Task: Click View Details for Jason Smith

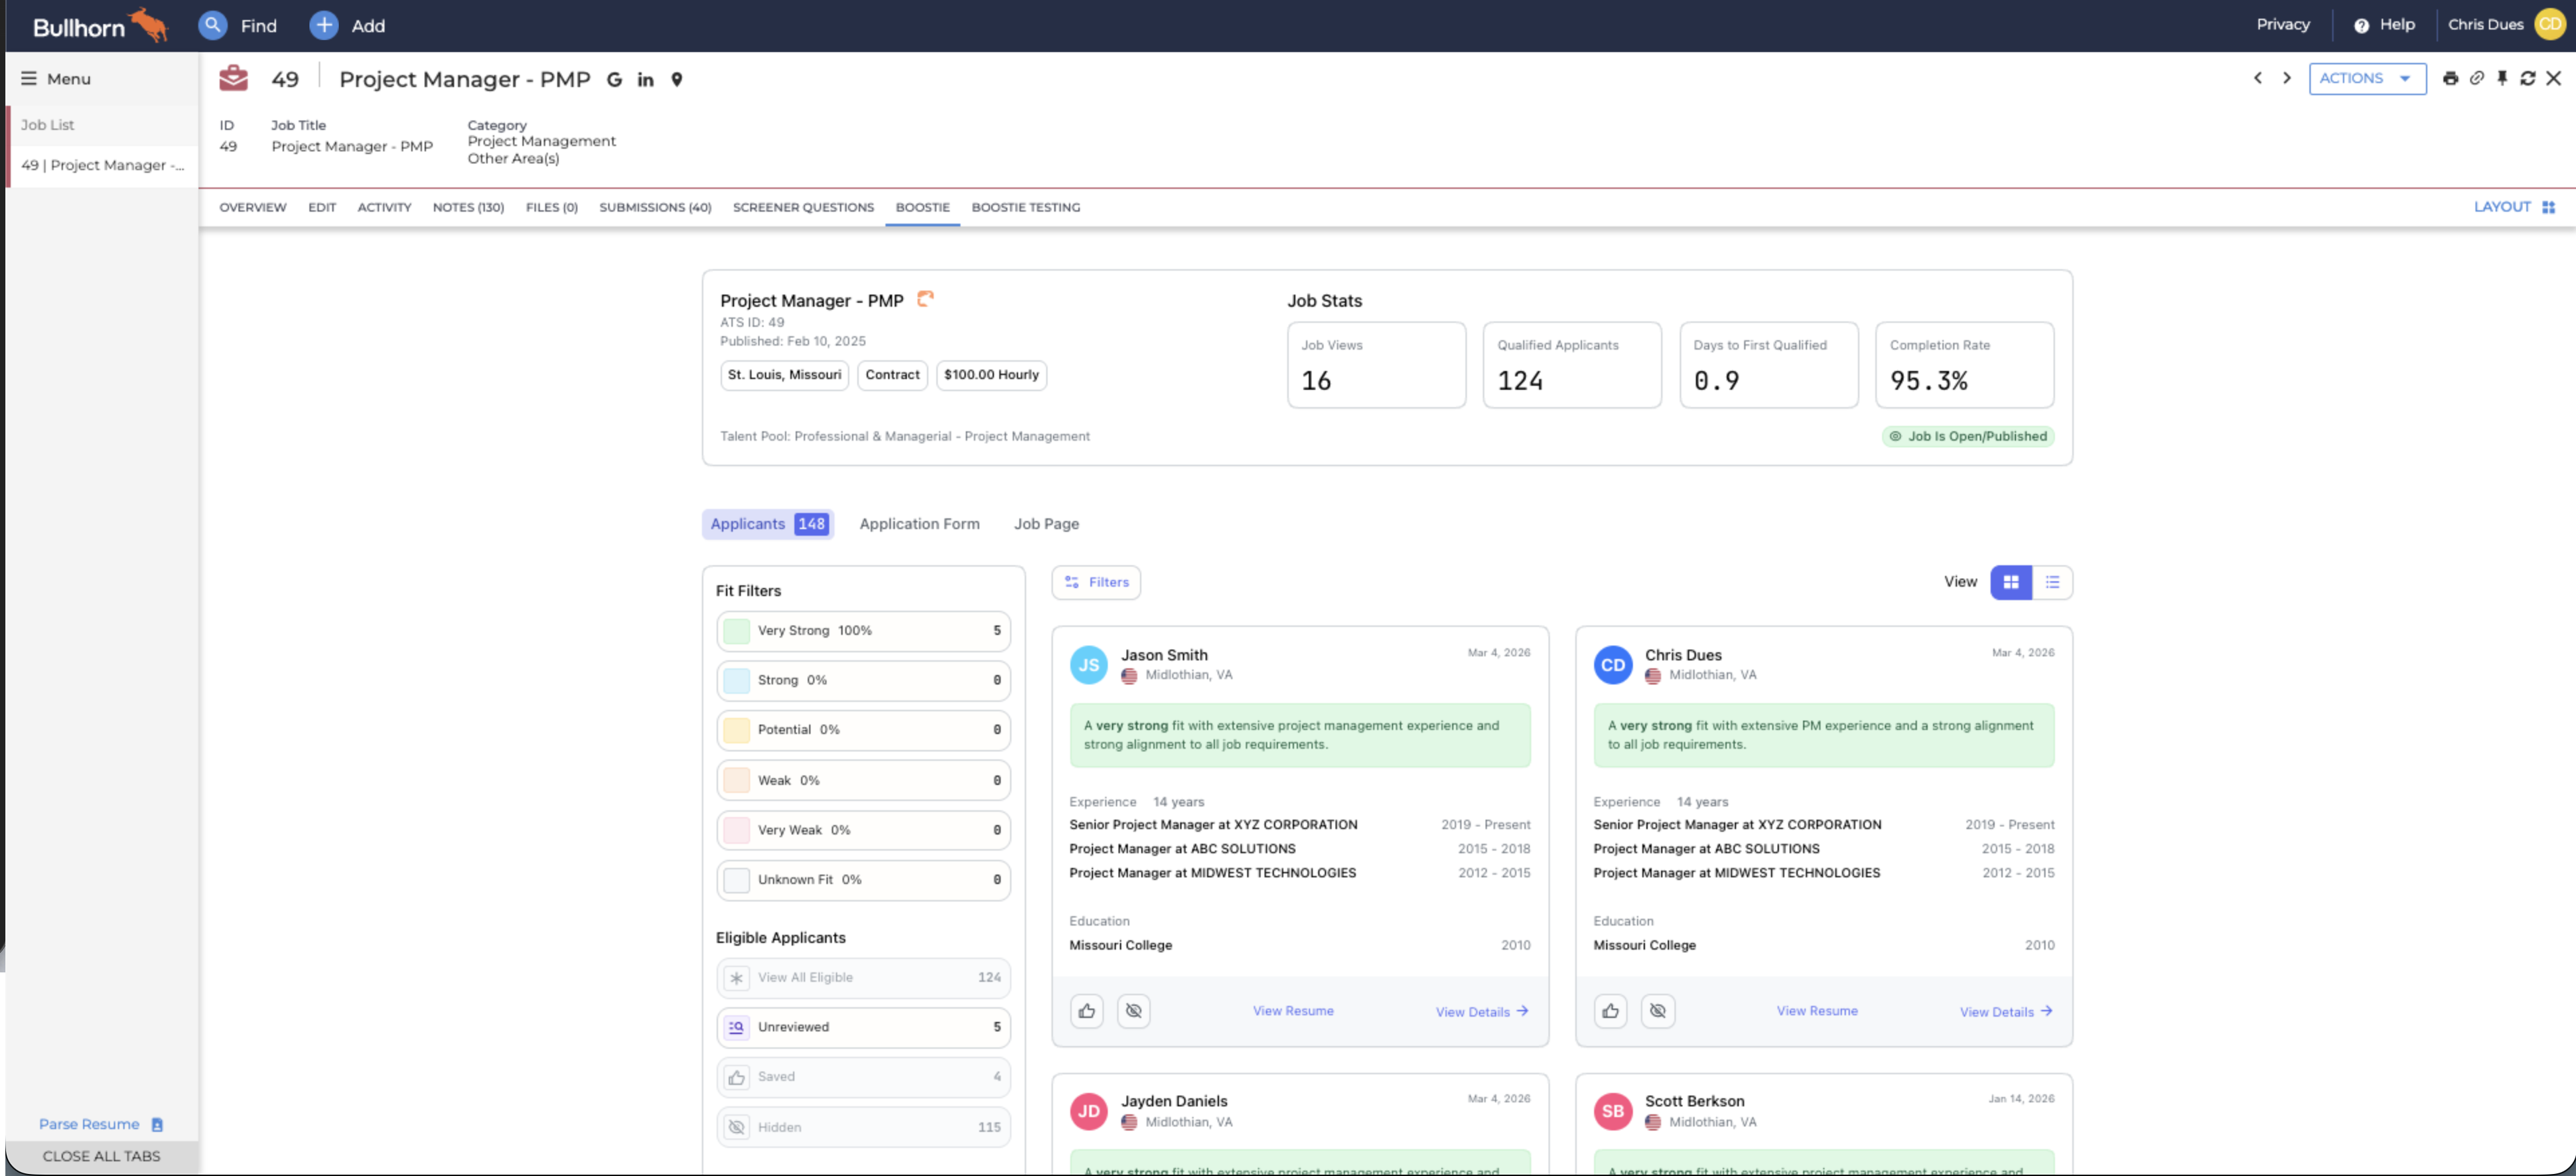Action: click(1481, 1012)
